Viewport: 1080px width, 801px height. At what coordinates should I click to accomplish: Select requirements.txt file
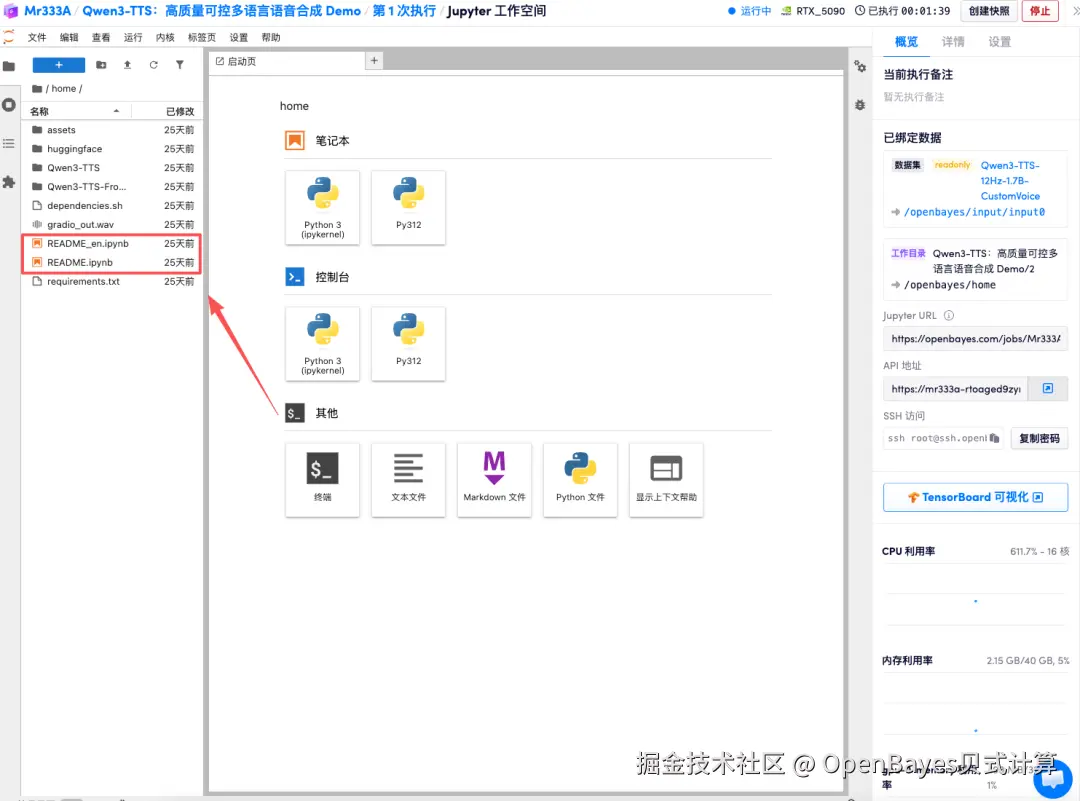click(113, 281)
